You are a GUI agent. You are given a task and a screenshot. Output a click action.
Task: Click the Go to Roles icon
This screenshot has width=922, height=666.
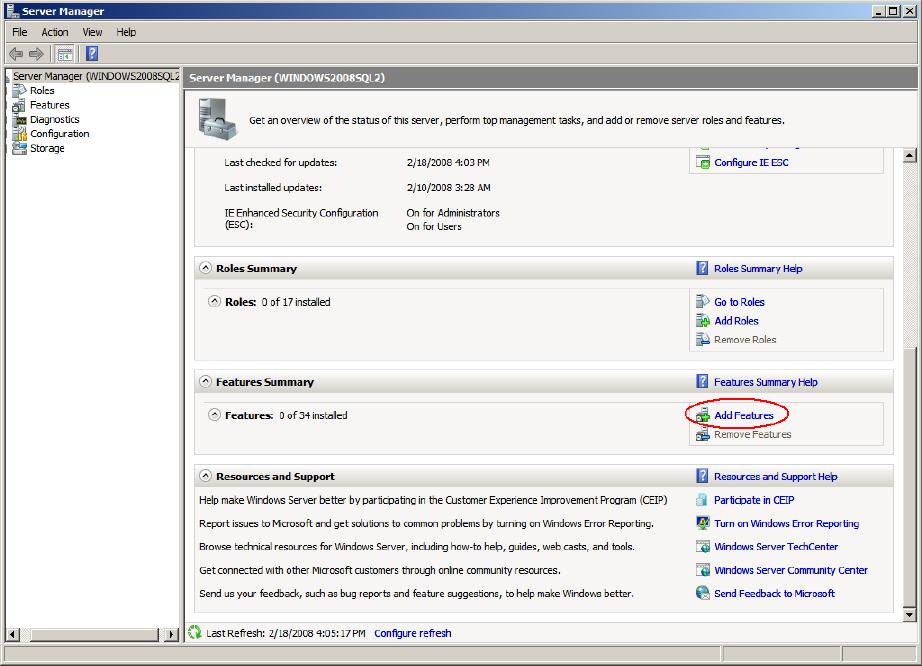click(703, 302)
